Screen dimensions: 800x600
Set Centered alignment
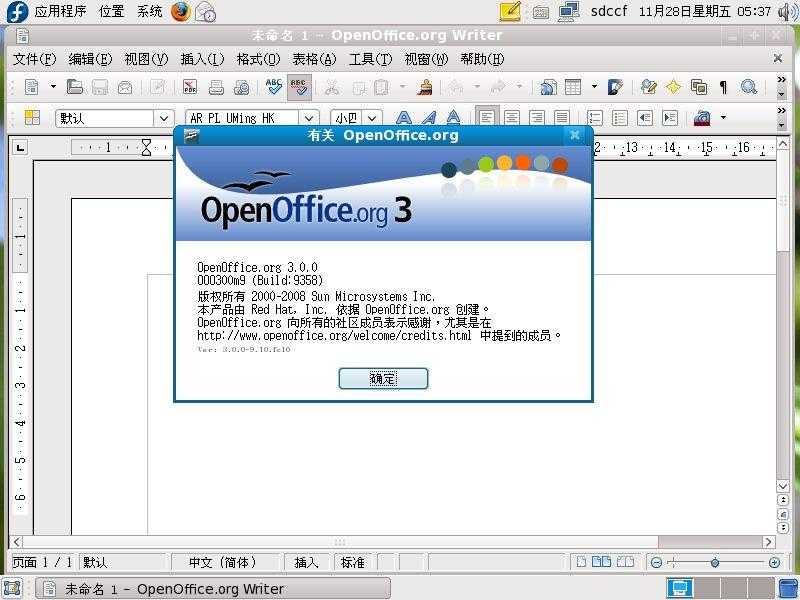(x=512, y=118)
